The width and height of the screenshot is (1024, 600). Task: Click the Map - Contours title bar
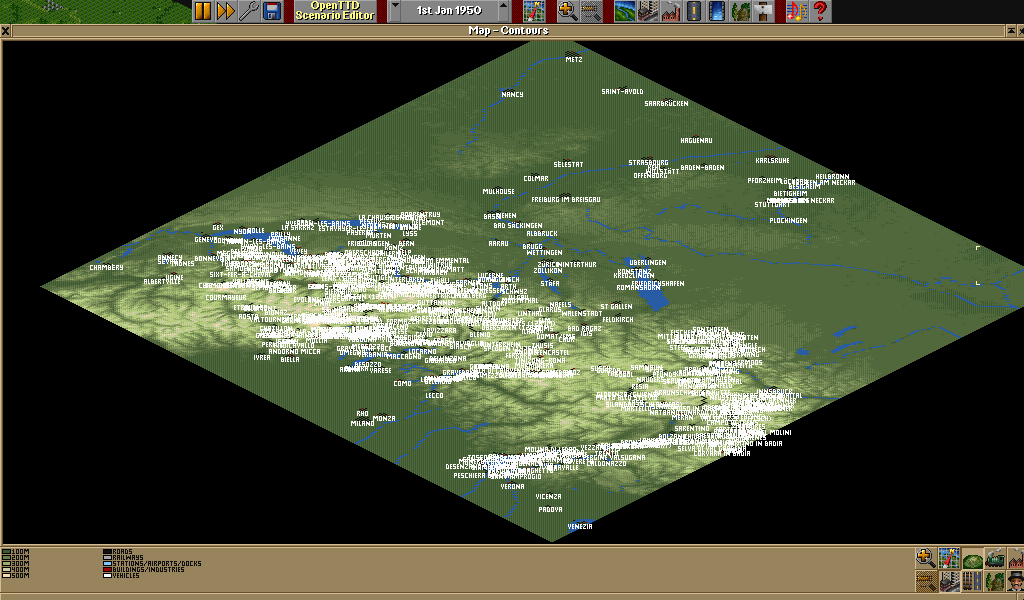508,31
